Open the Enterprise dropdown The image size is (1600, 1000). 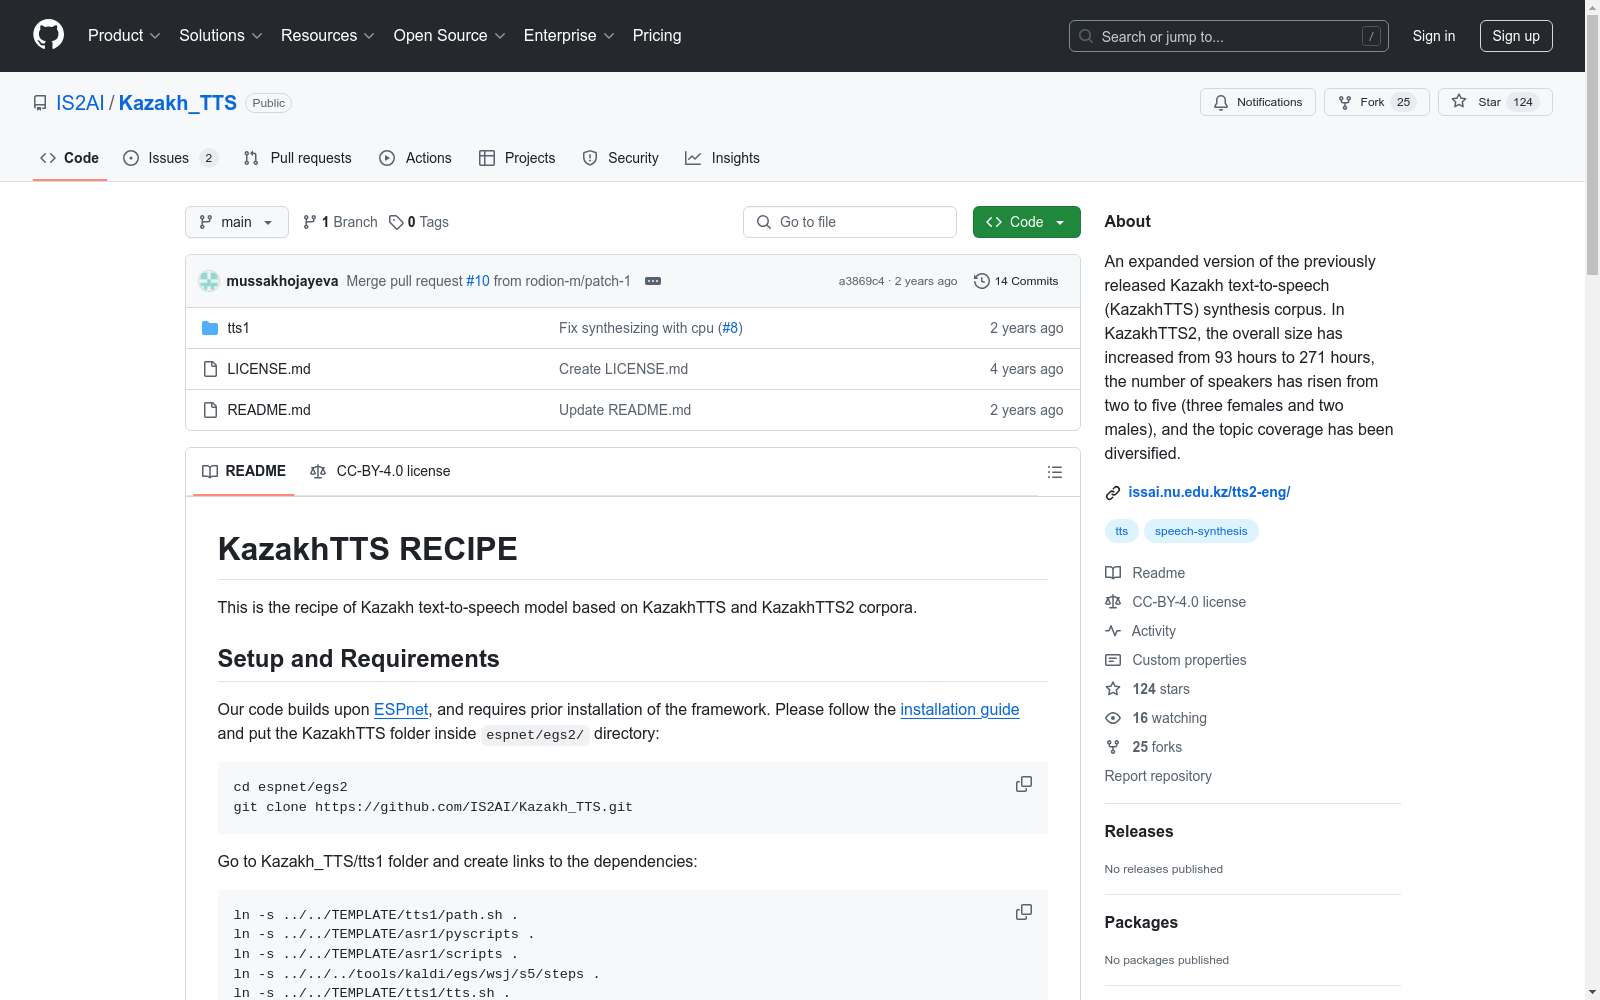pyautogui.click(x=569, y=36)
